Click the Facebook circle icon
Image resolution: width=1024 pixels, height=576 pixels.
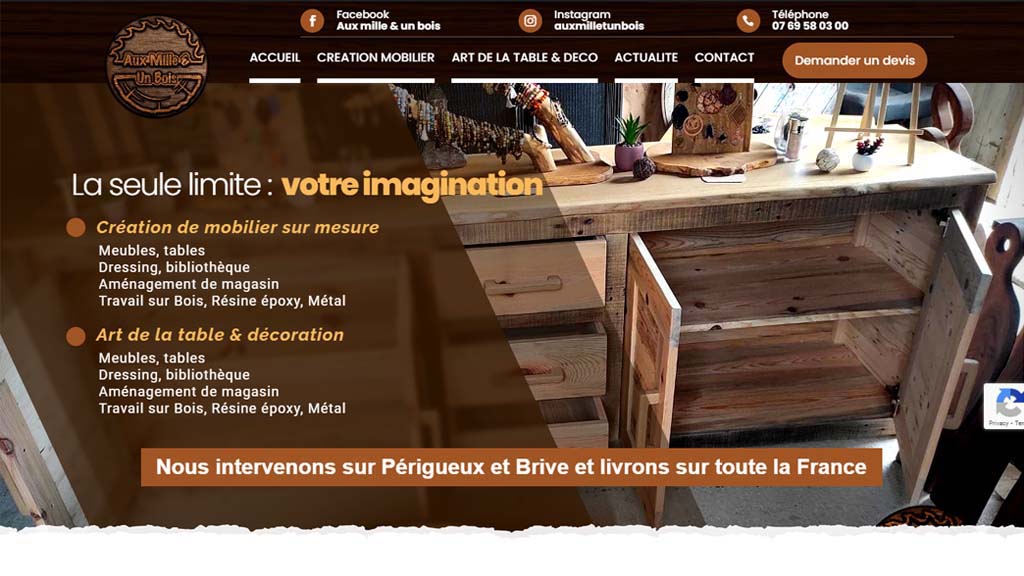312,21
